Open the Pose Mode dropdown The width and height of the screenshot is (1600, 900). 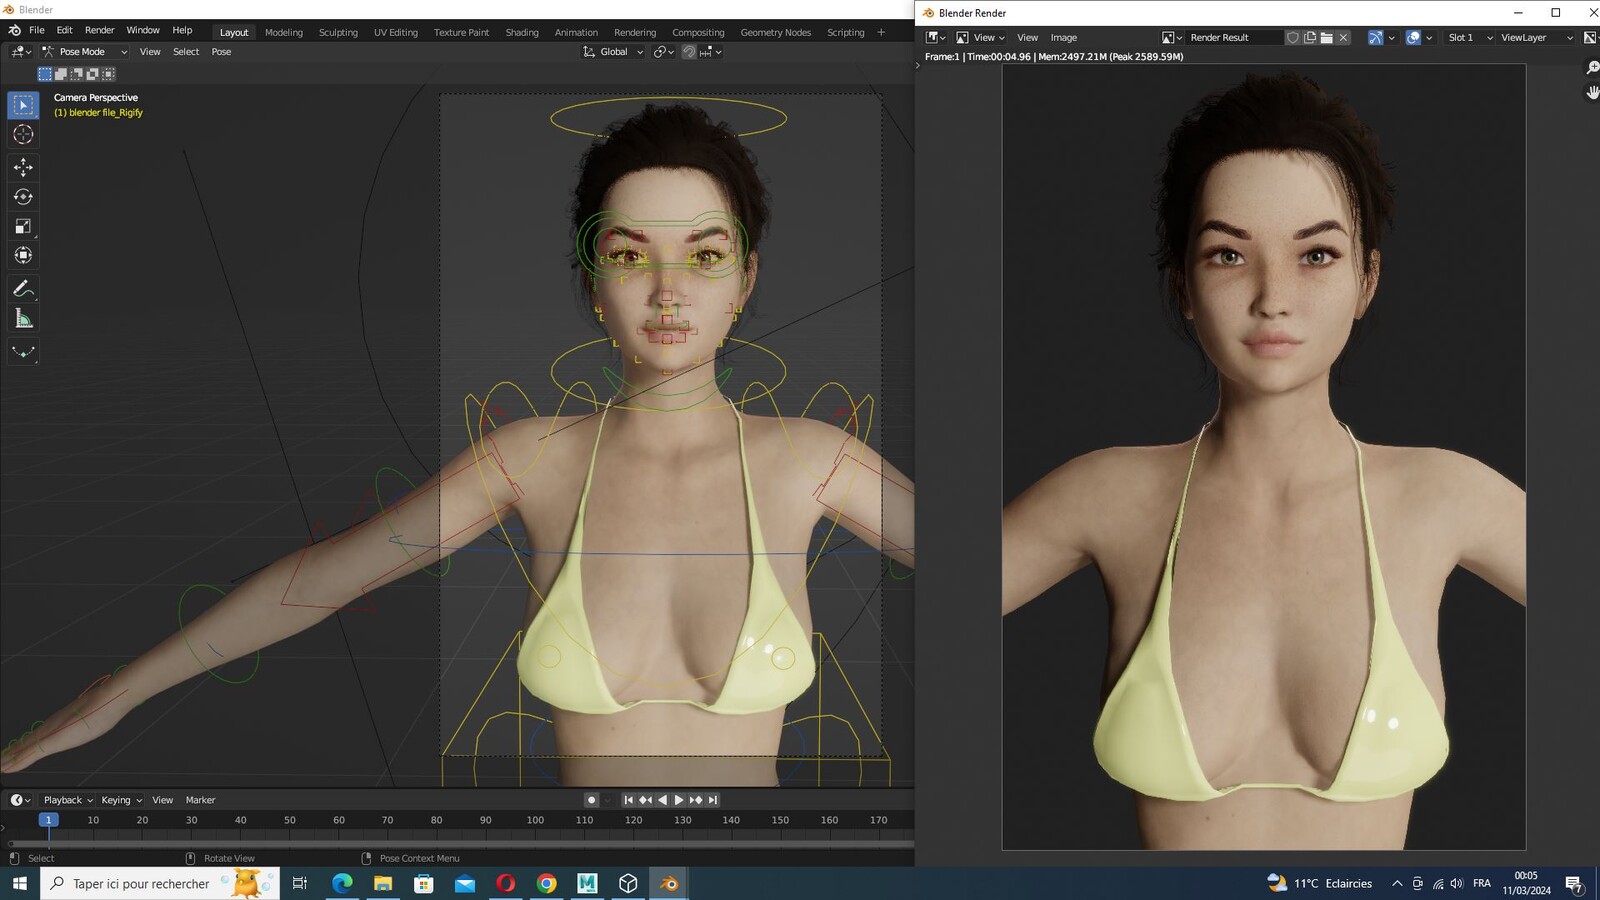coord(84,52)
